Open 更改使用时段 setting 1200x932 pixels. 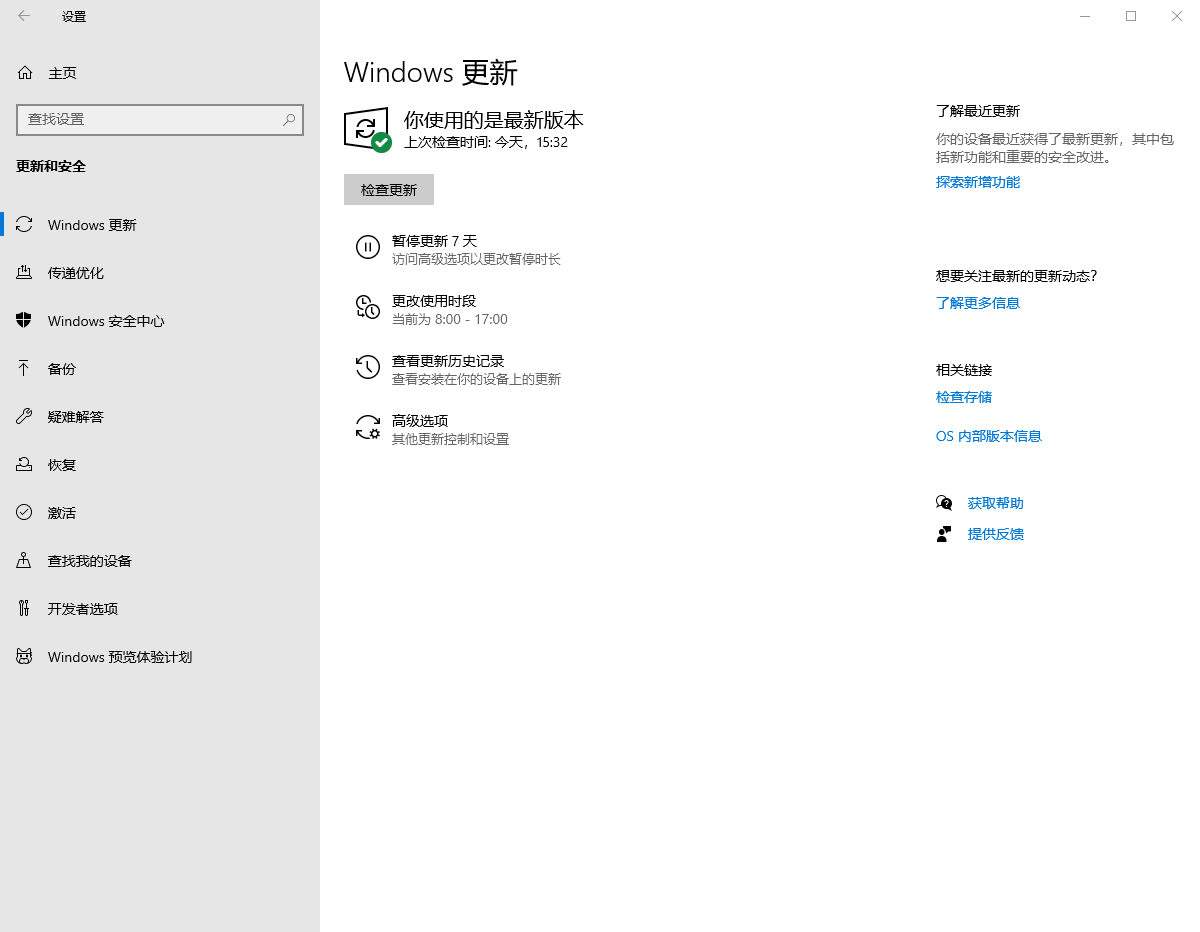[434, 301]
